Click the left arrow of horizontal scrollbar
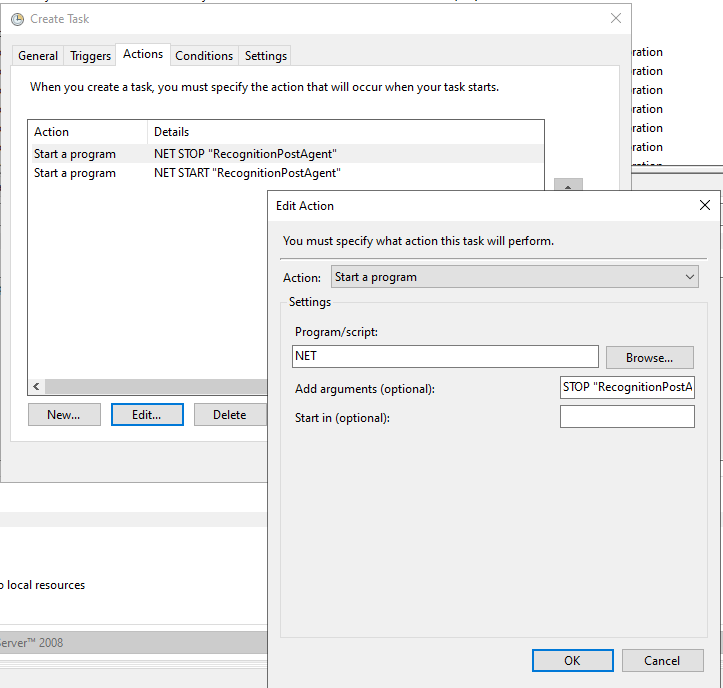The width and height of the screenshot is (723, 688). [x=36, y=386]
